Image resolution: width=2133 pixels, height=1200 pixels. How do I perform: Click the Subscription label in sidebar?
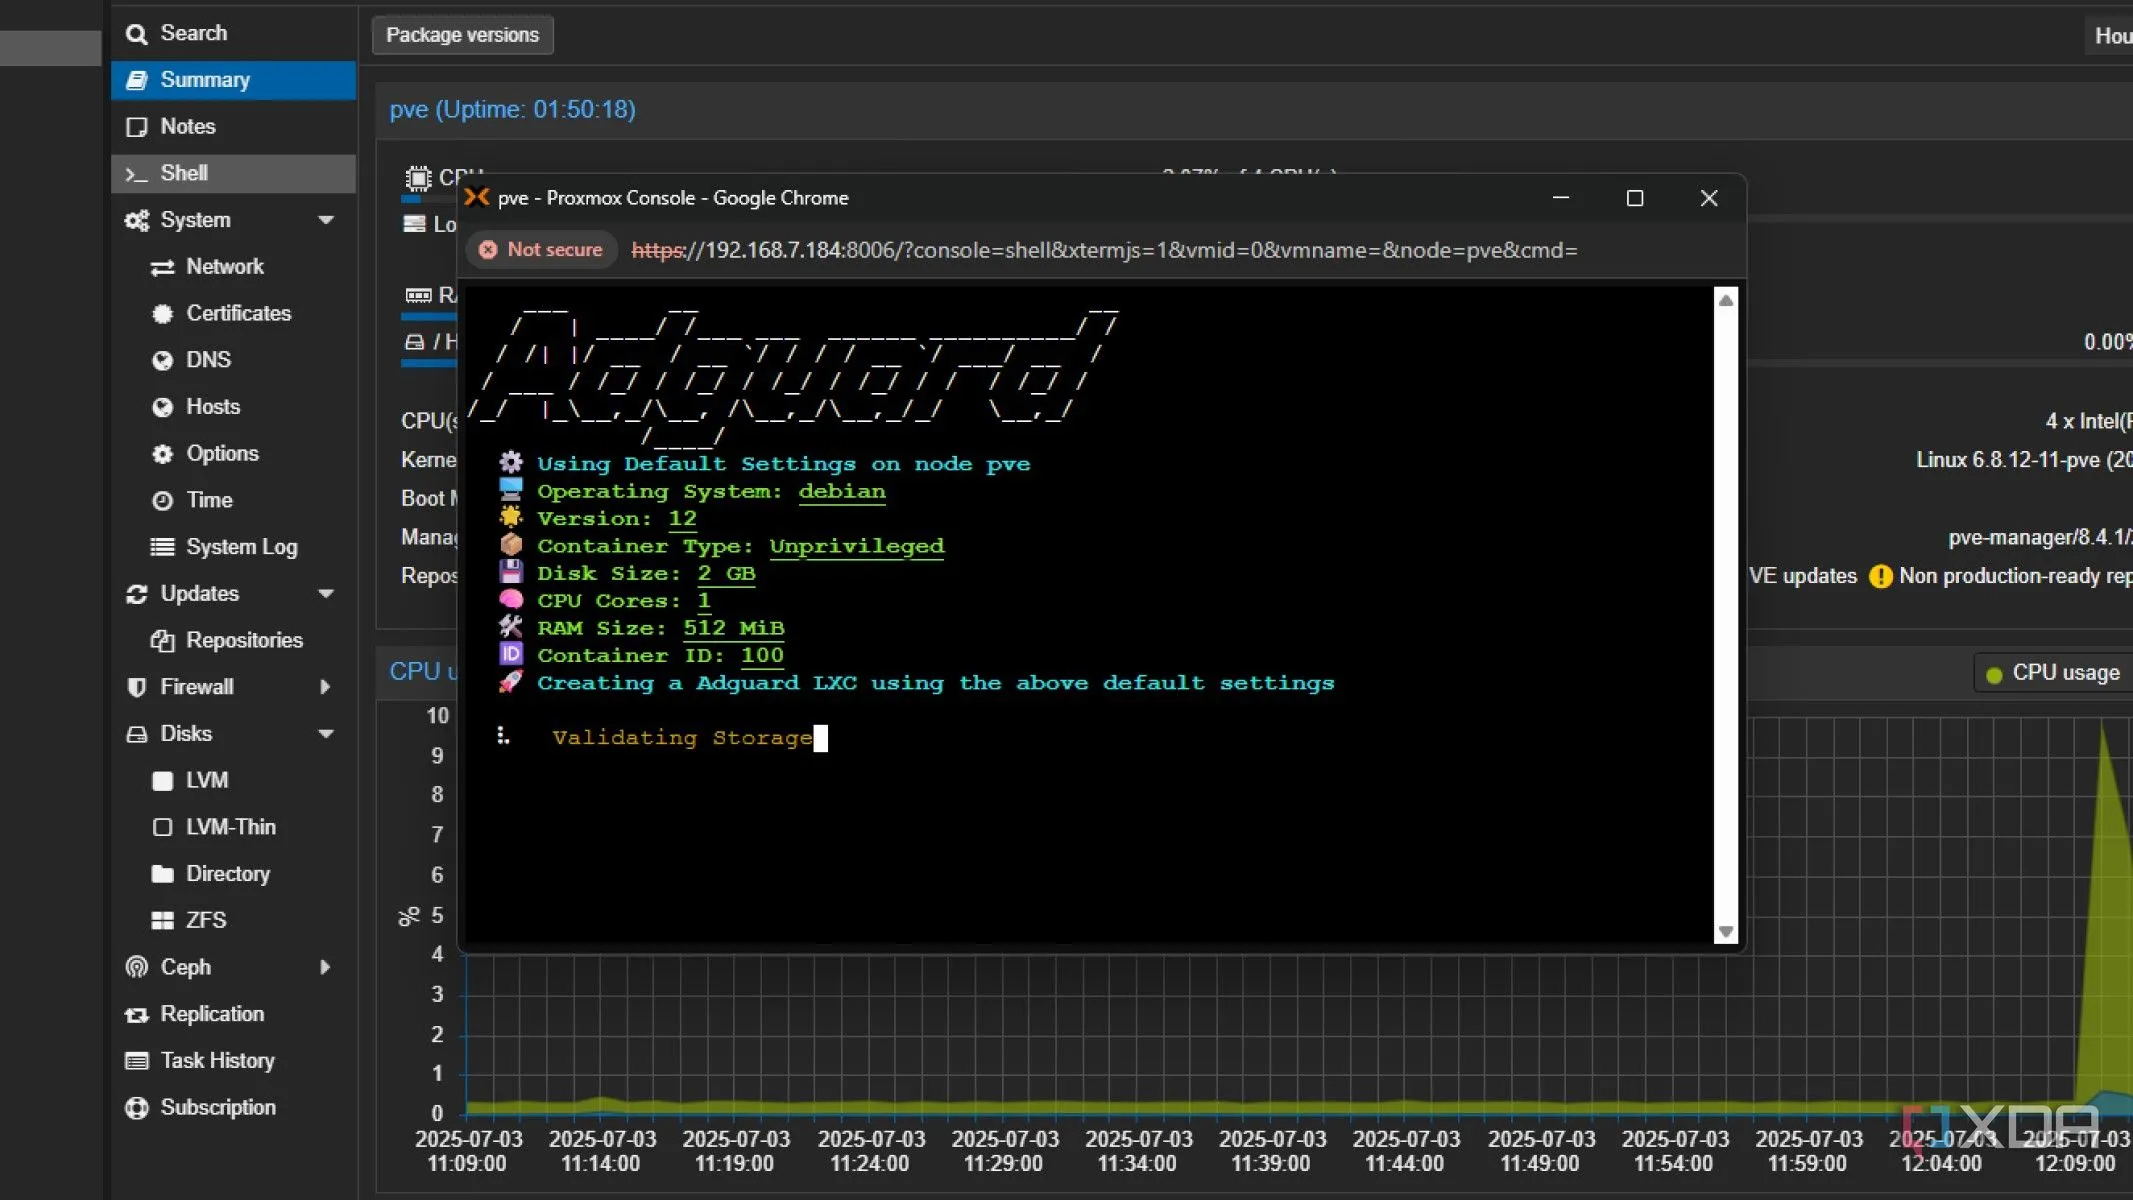click(x=218, y=1108)
